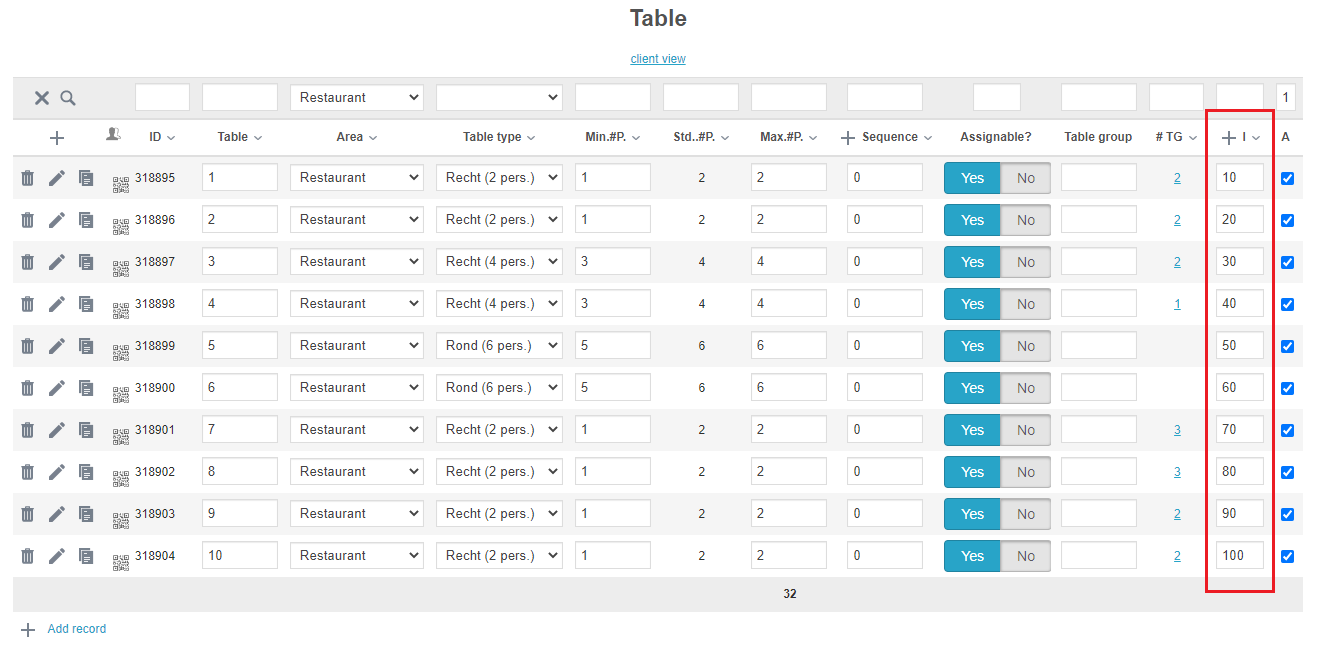
Task: Open Table type dropdown for record 318904
Action: 499,556
